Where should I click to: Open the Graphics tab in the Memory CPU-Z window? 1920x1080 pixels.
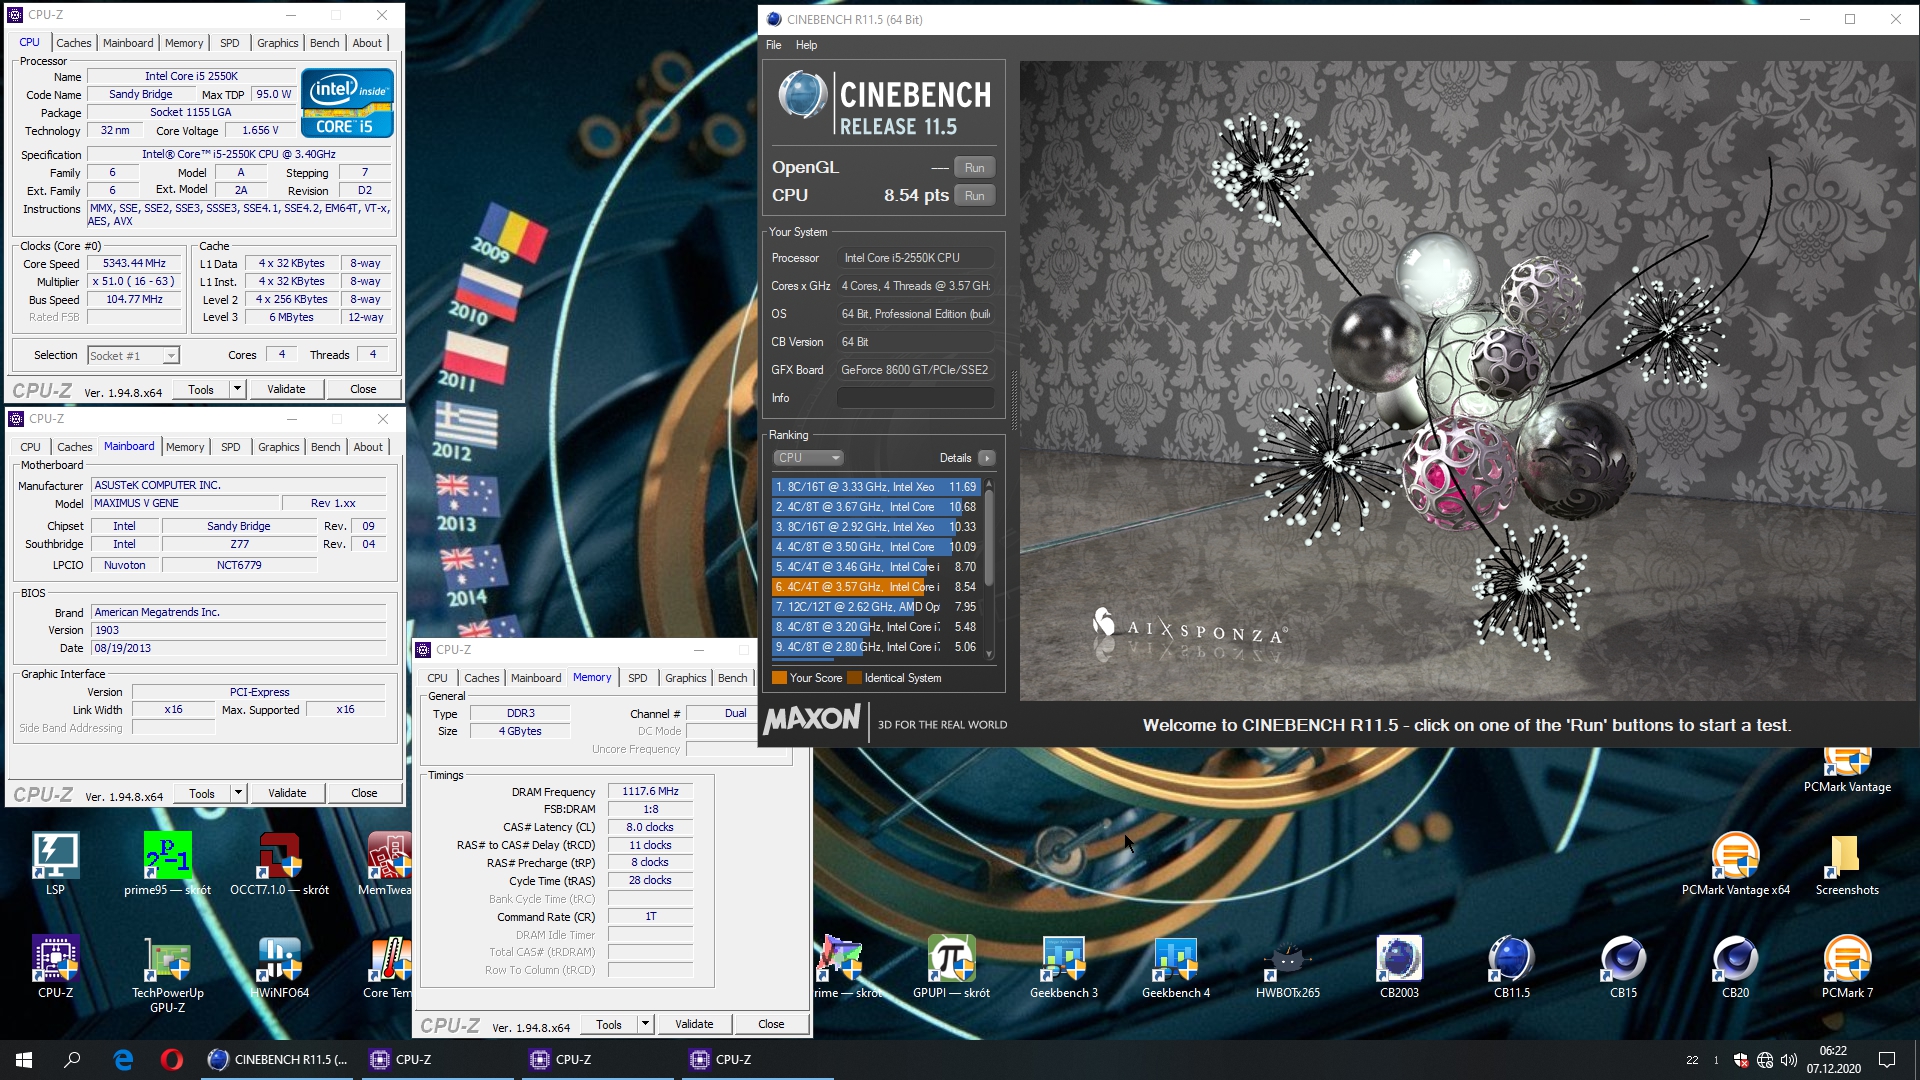(685, 678)
